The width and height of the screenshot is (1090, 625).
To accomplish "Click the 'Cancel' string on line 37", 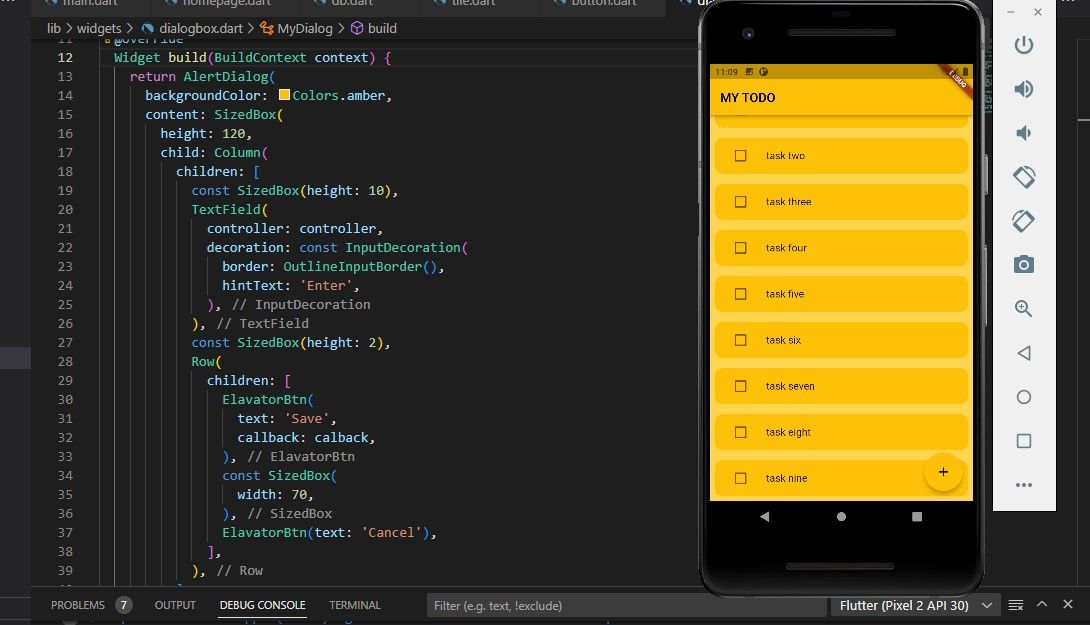I will (x=391, y=533).
